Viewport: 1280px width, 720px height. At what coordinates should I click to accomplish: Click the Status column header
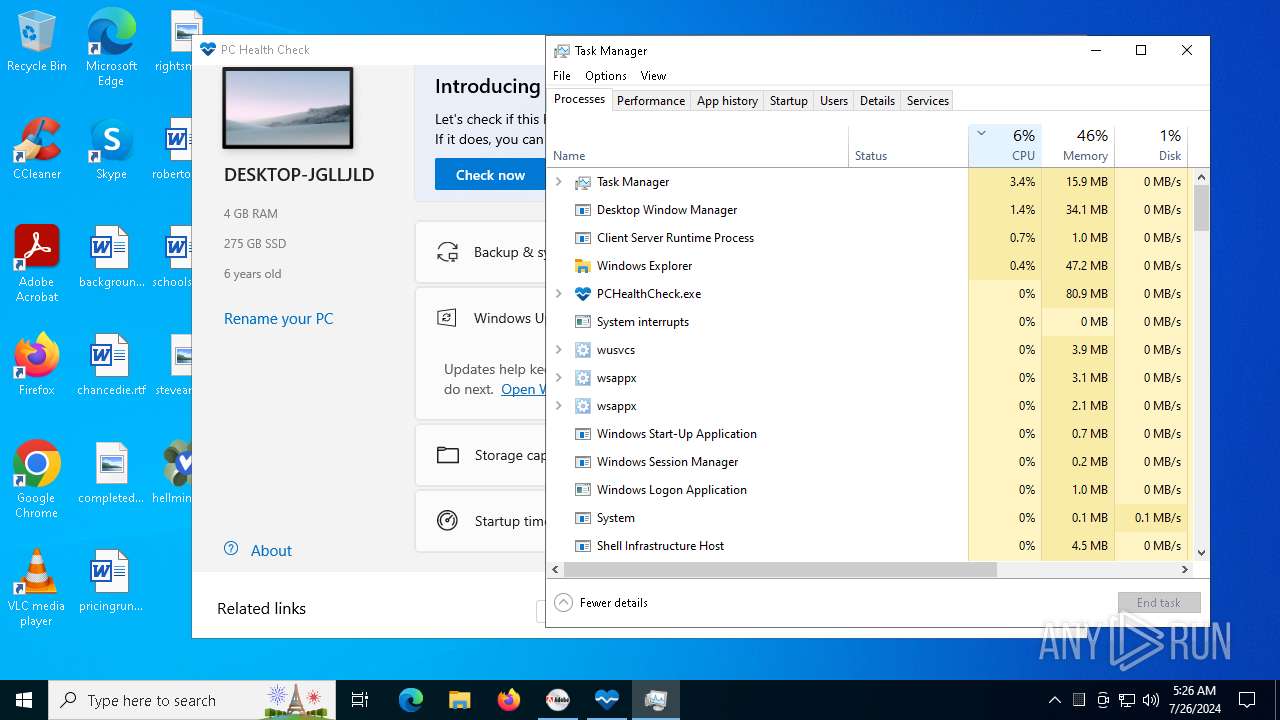pyautogui.click(x=908, y=145)
